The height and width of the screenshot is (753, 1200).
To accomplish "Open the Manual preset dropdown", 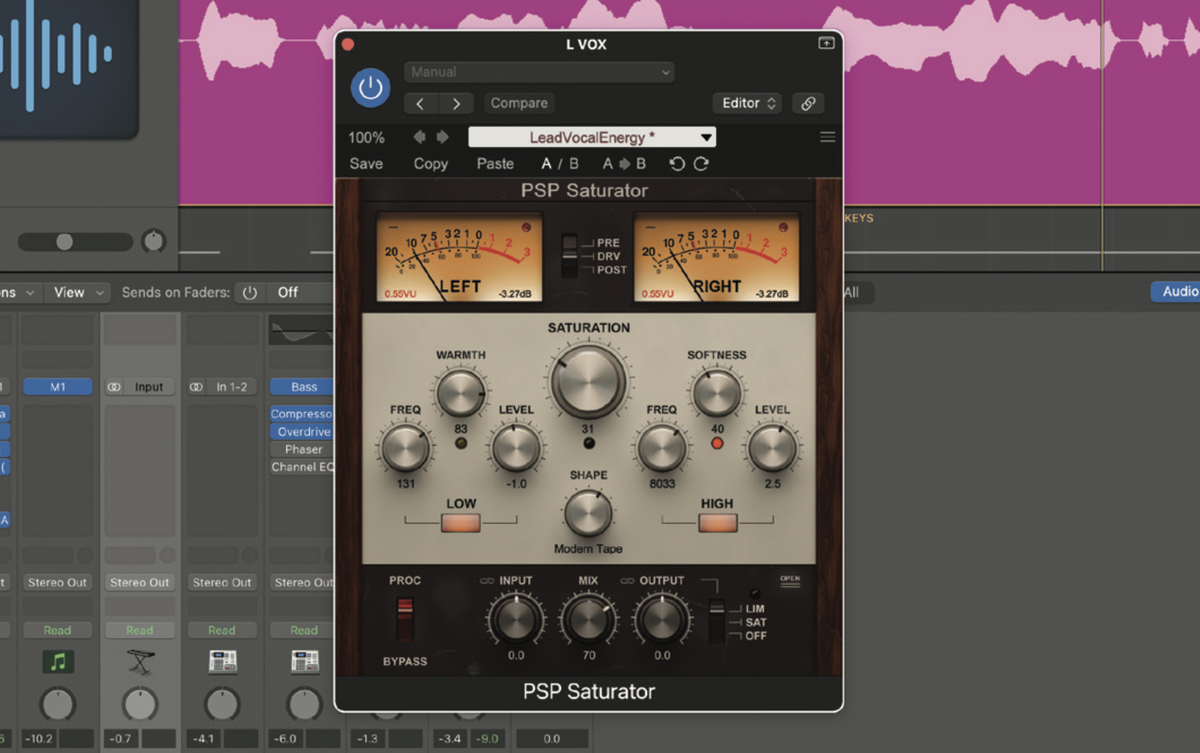I will (x=538, y=72).
